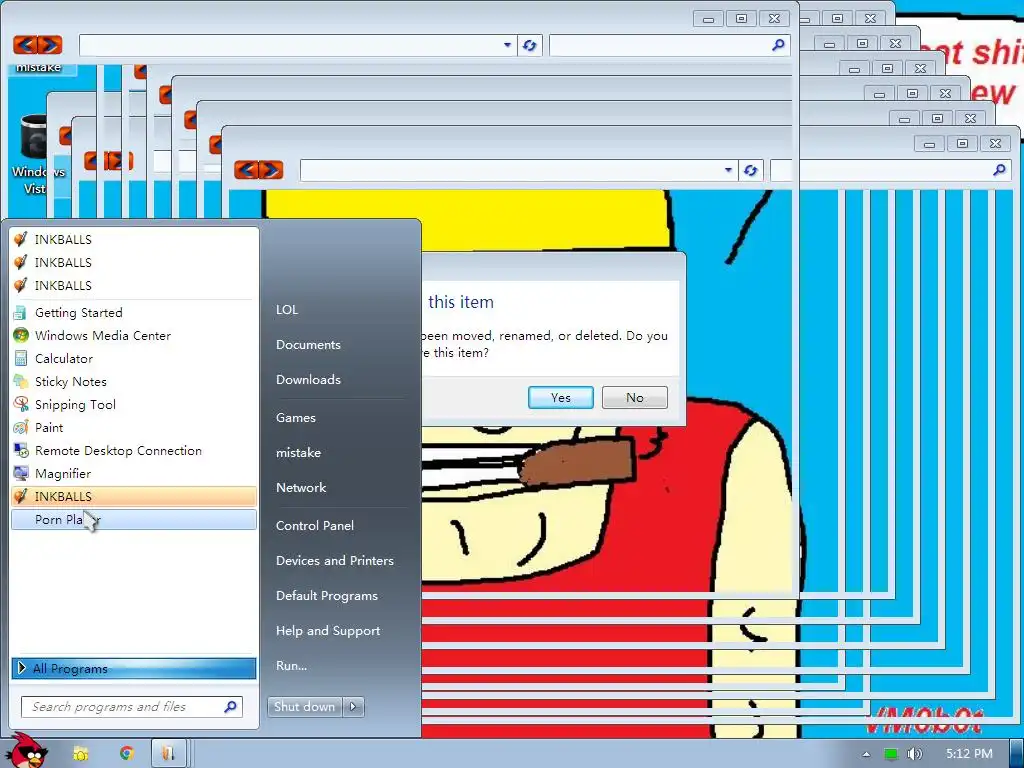Click the Show desktop strip beside clock
Screen dimensions: 1024x768
click(1017, 754)
